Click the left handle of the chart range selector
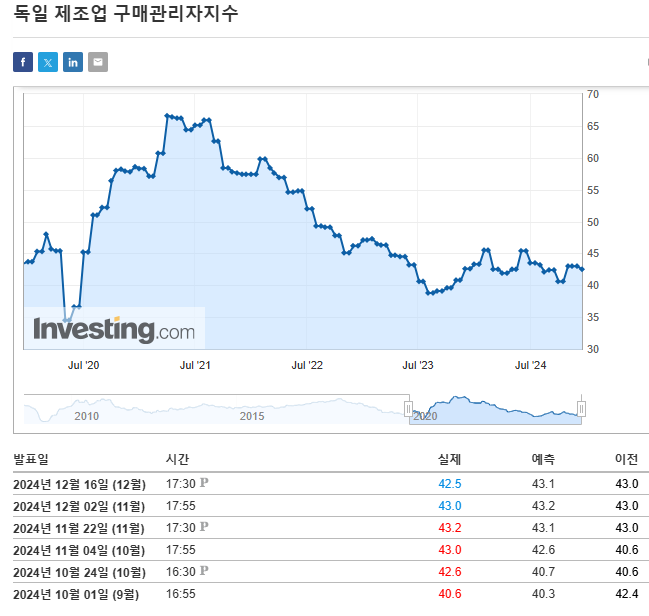The height and width of the screenshot is (616, 649). pyautogui.click(x=408, y=408)
